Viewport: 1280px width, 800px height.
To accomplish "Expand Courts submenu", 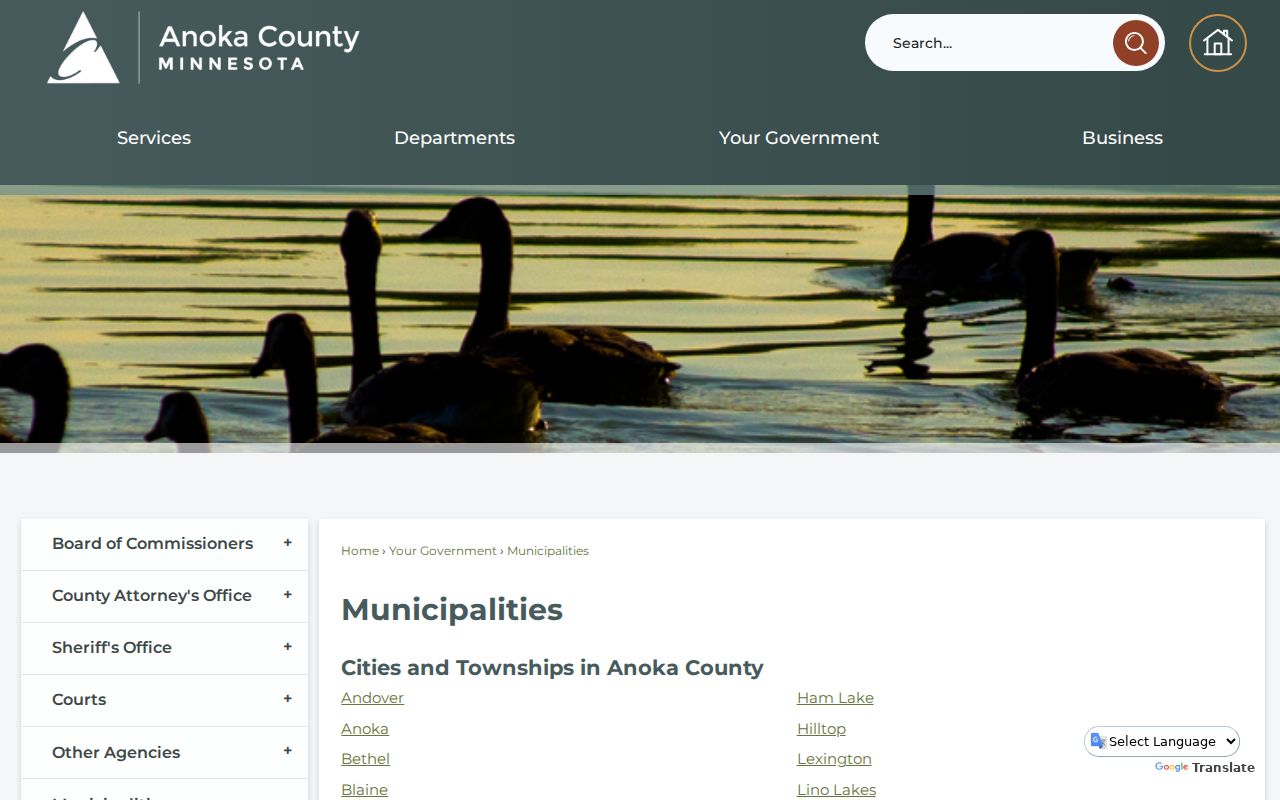I will point(287,699).
